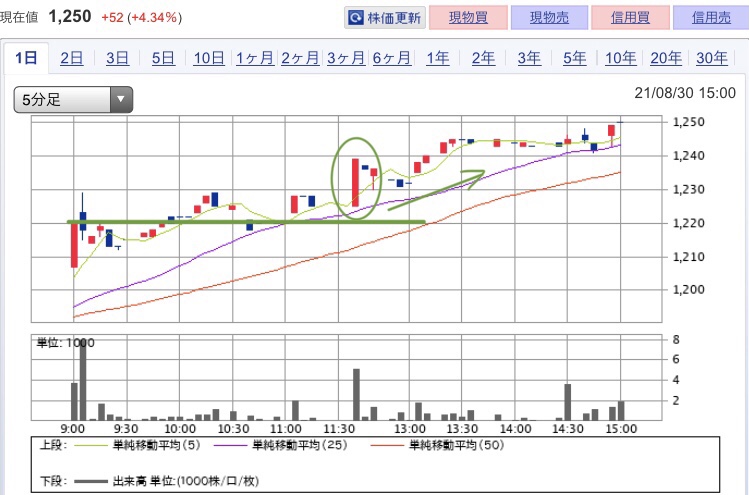
Task: Open the 5分足 interval dropdown
Action: pyautogui.click(x=73, y=99)
